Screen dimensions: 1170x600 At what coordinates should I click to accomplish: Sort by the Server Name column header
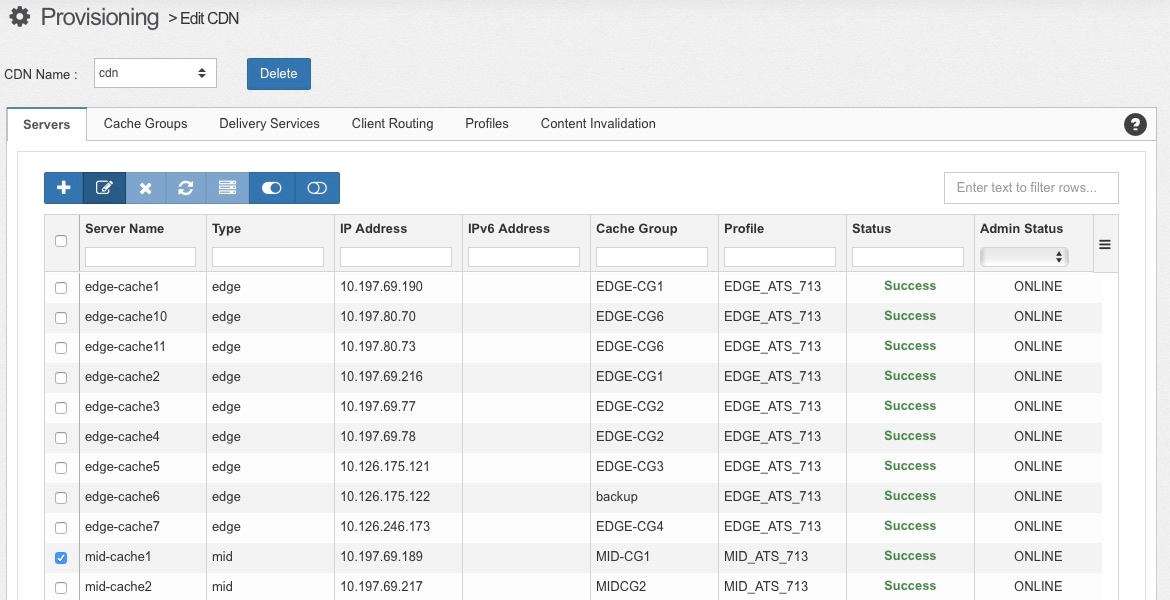tap(124, 229)
